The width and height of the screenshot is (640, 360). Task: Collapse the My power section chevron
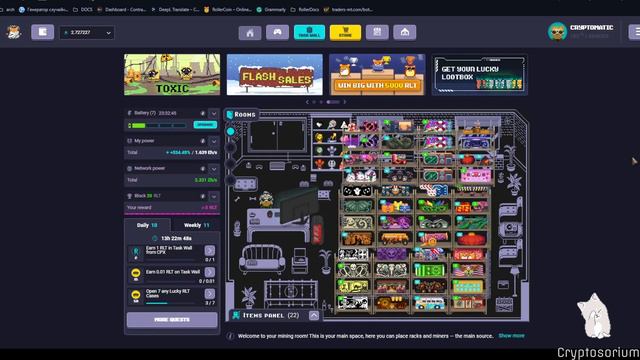pos(214,141)
